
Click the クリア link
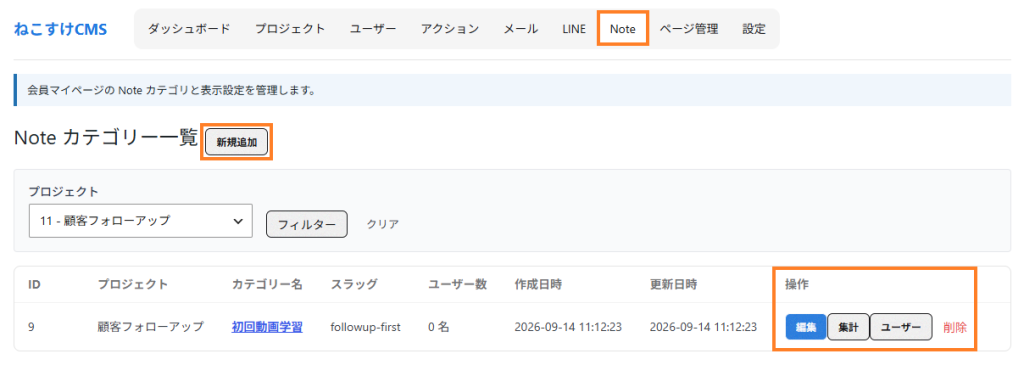383,224
